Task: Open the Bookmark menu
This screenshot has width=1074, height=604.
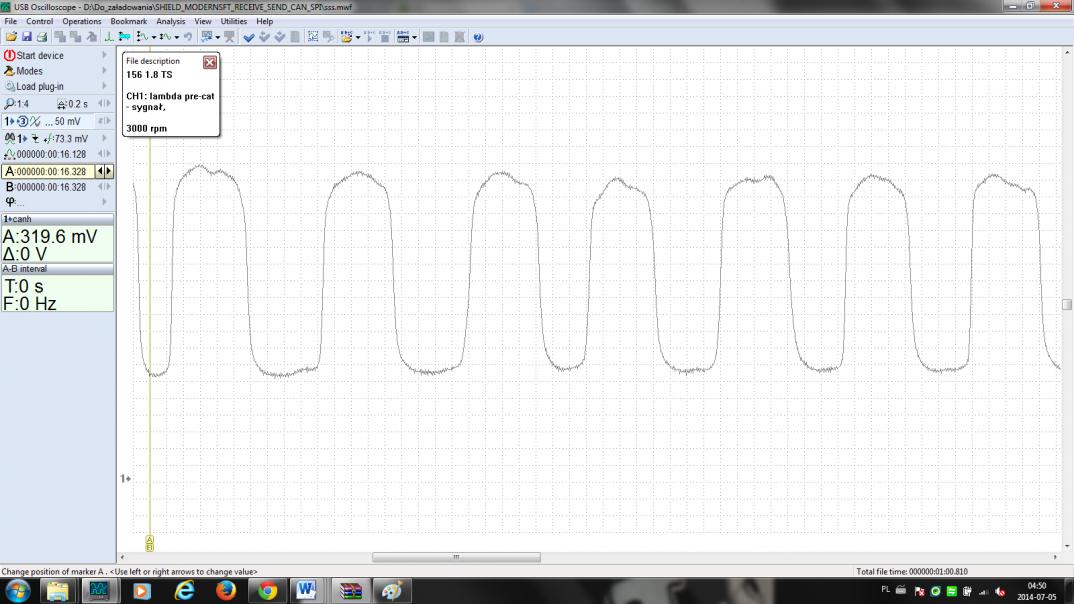Action: [x=128, y=21]
